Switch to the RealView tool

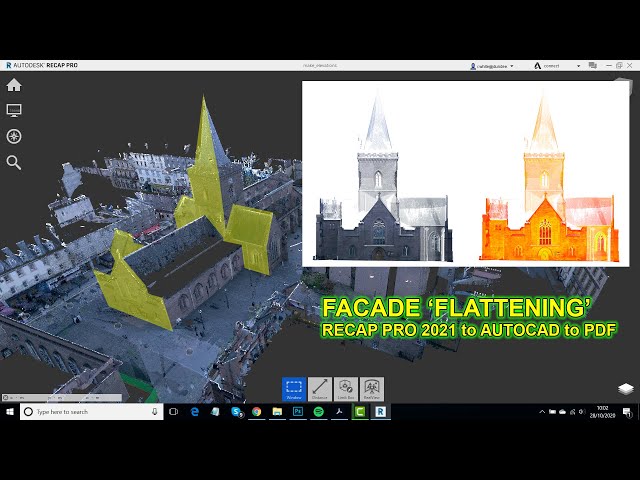point(371,389)
